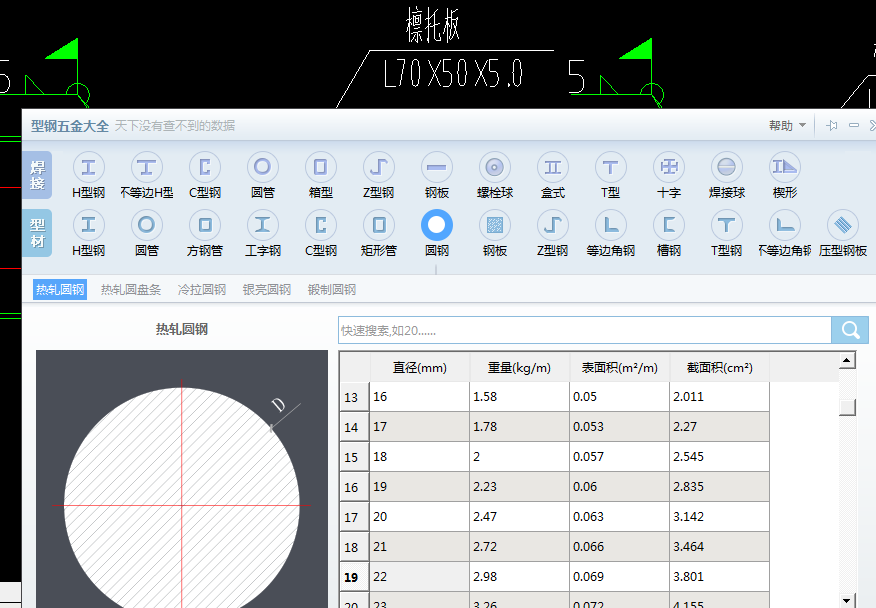The height and width of the screenshot is (608, 876).
Task: Select the 圆钢 round bar icon
Action: tap(437, 225)
